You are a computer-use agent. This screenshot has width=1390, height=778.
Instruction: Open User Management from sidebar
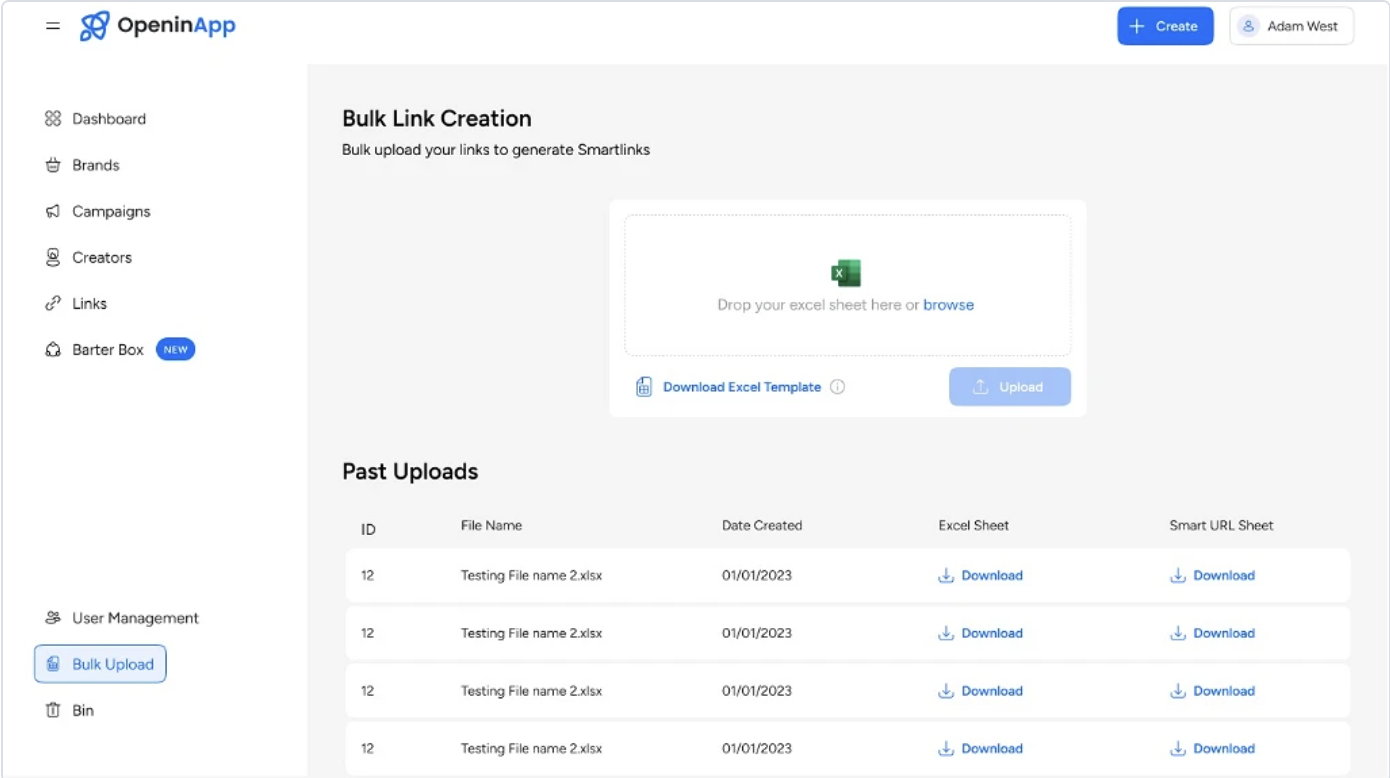121,618
